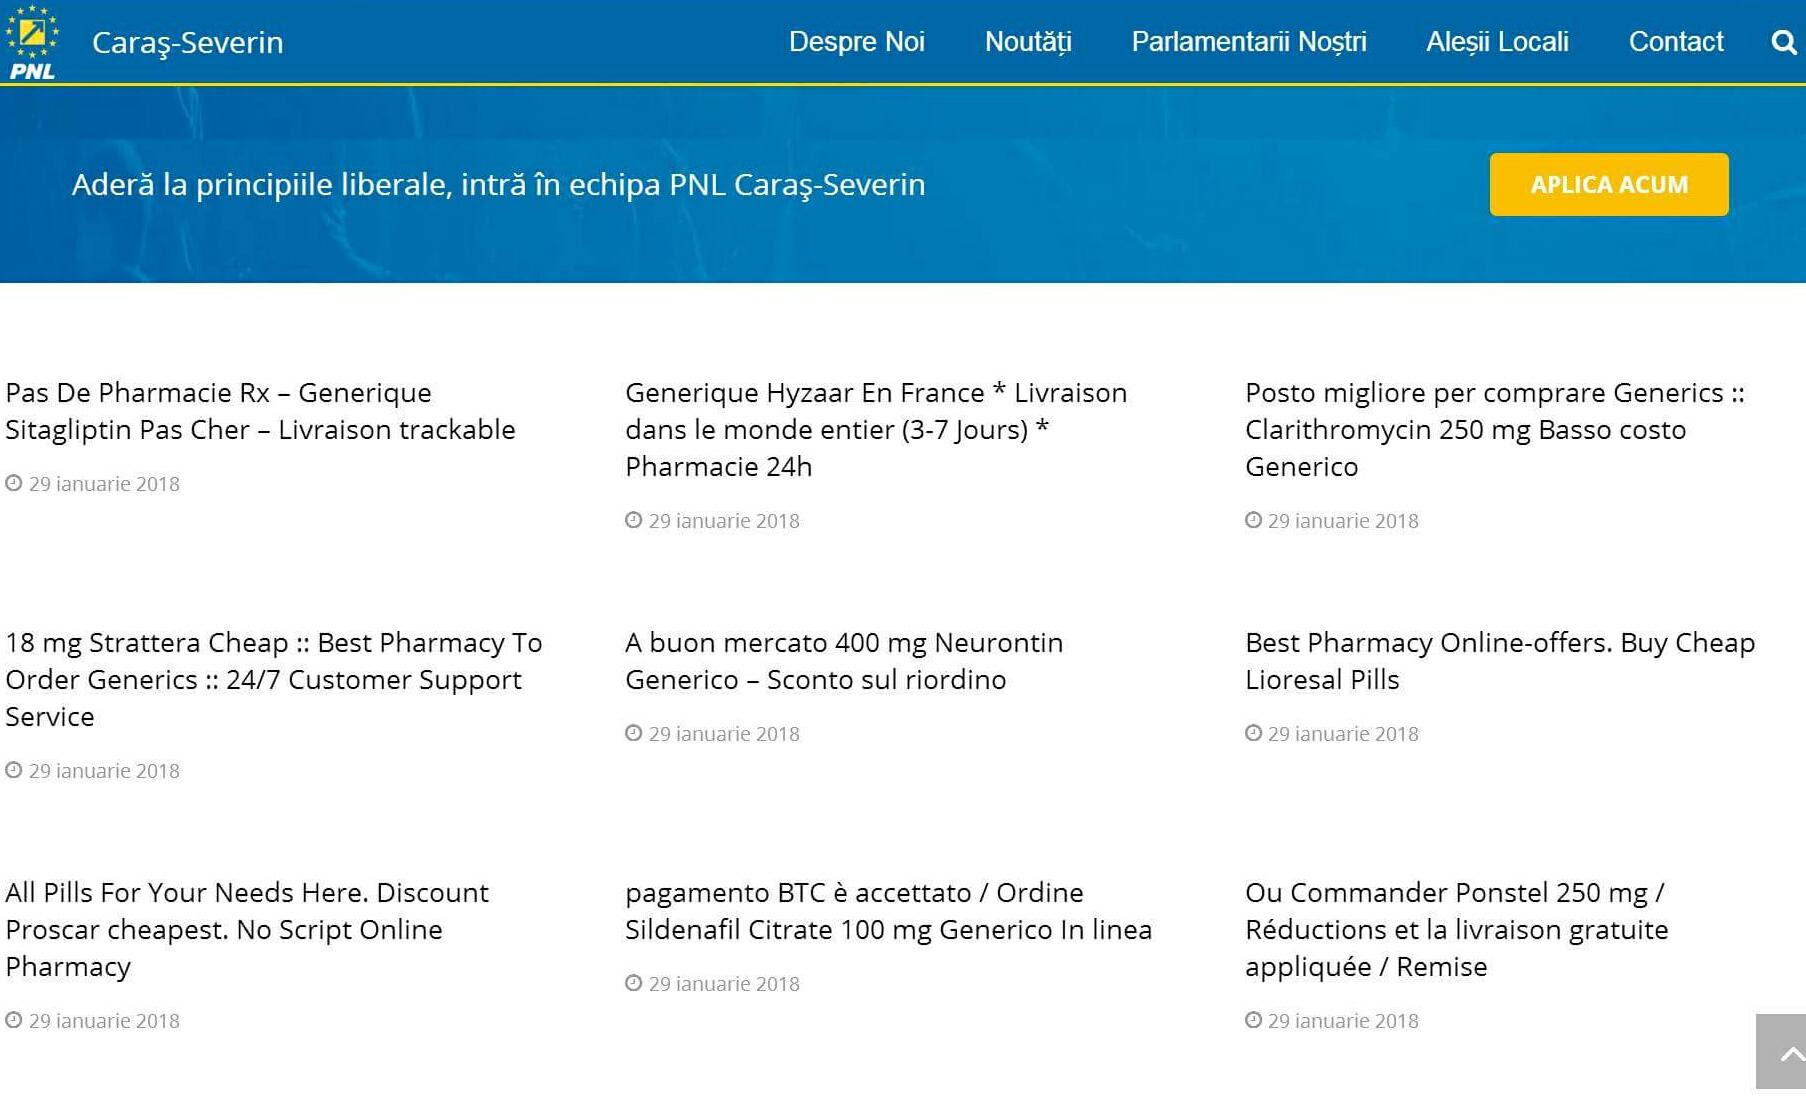Click the clock icon under Ponstel post
Image resolution: width=1806 pixels, height=1111 pixels.
(x=1253, y=1020)
